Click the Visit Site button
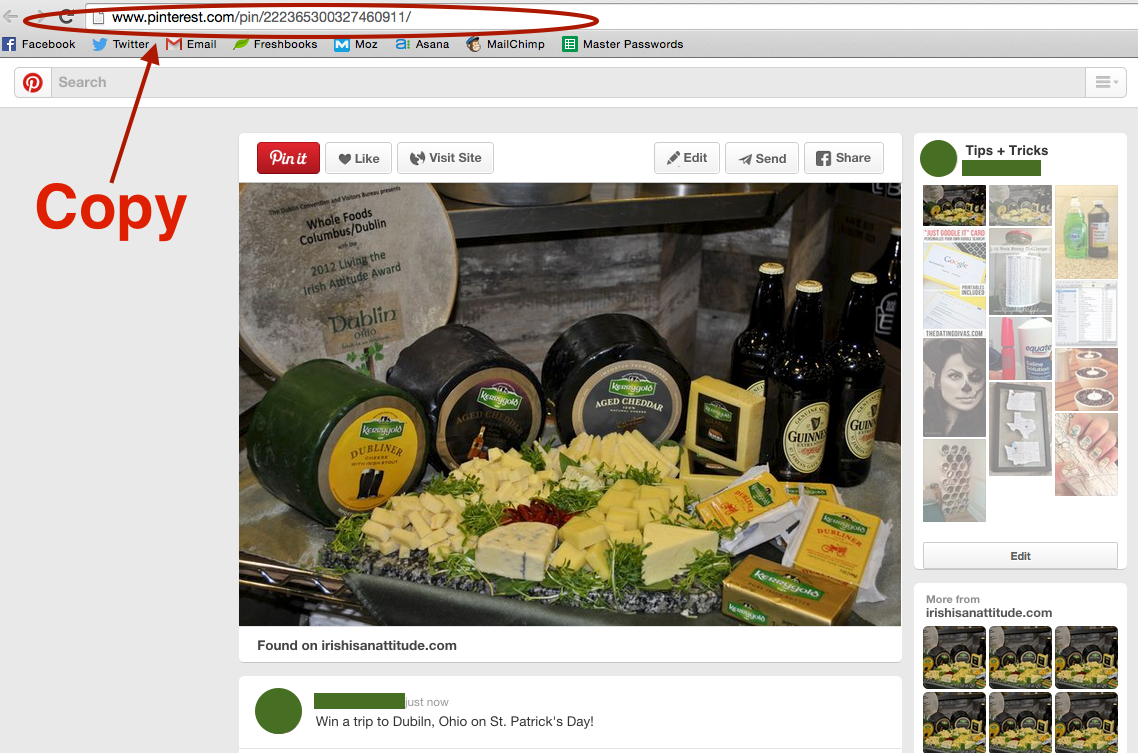 point(446,158)
